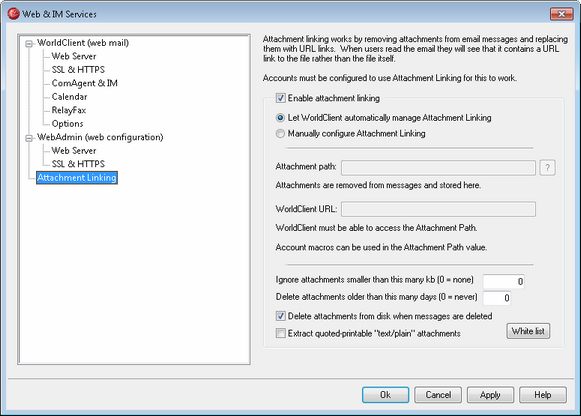581x416 pixels.
Task: Enable Extract quoted-printable text/plain attachments
Action: coord(280,333)
